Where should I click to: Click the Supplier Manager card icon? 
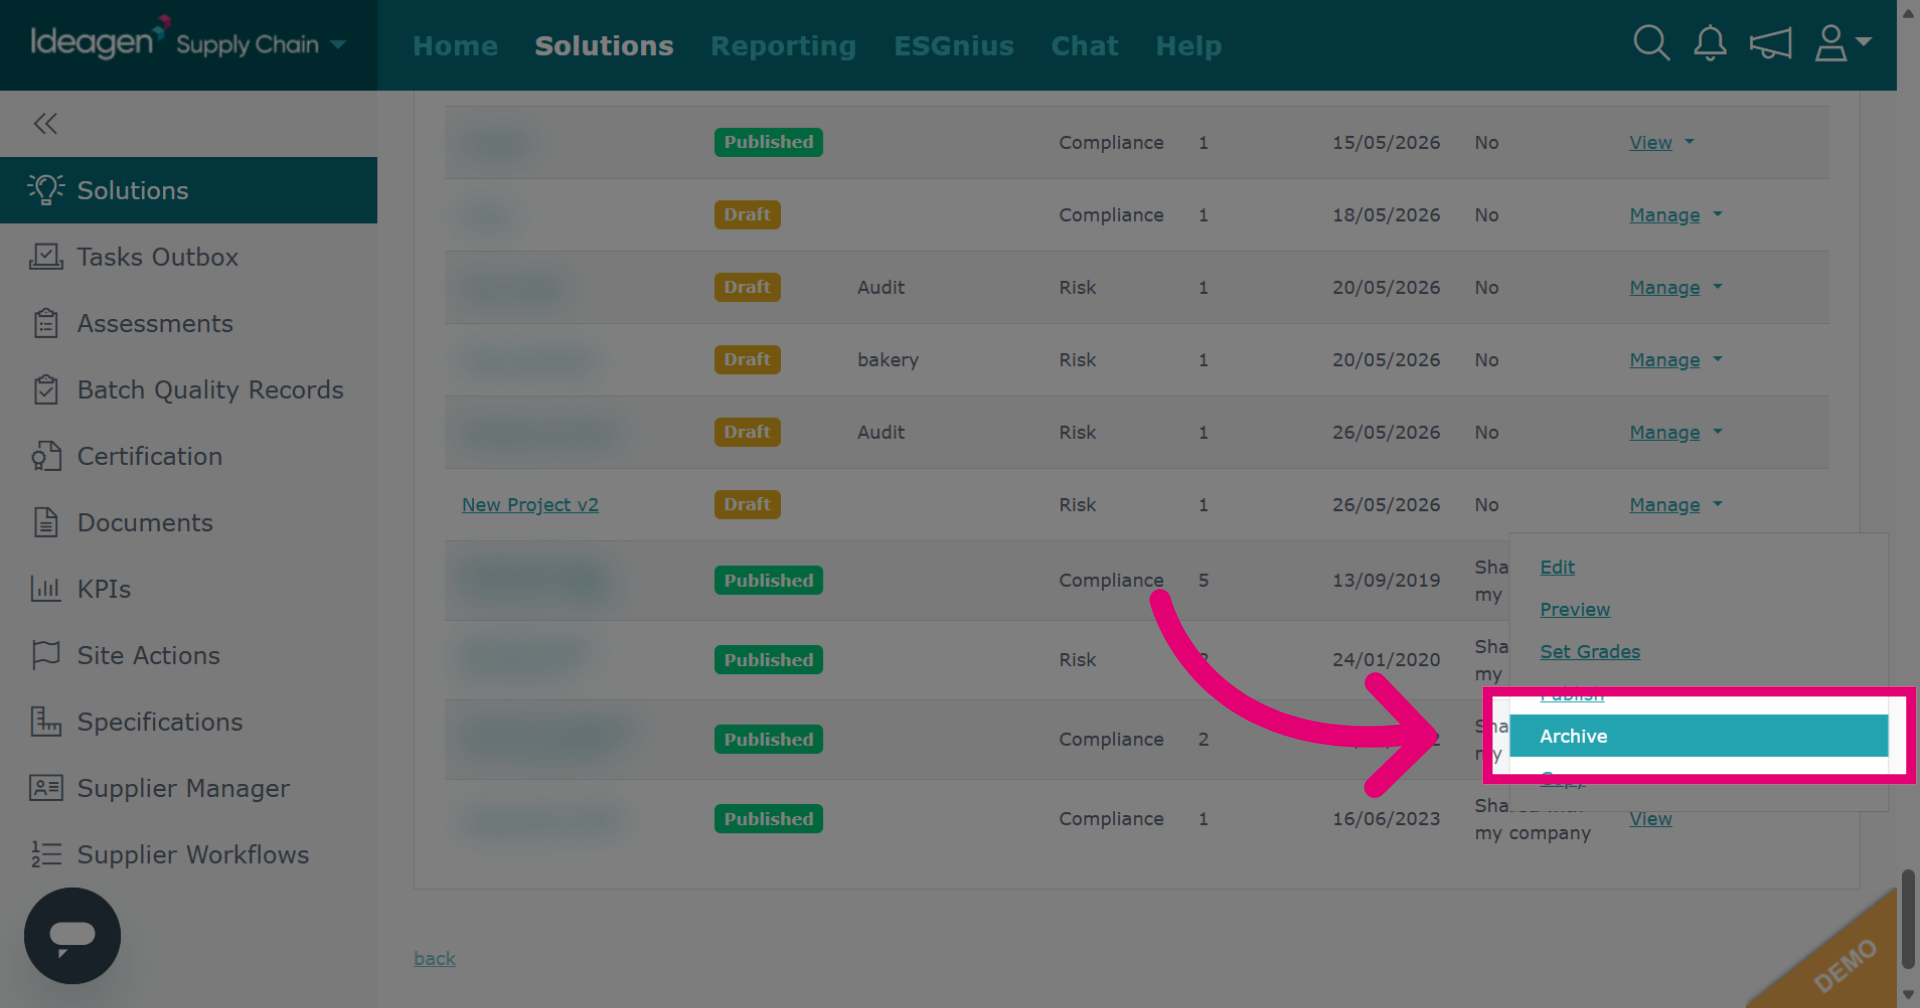tap(46, 788)
